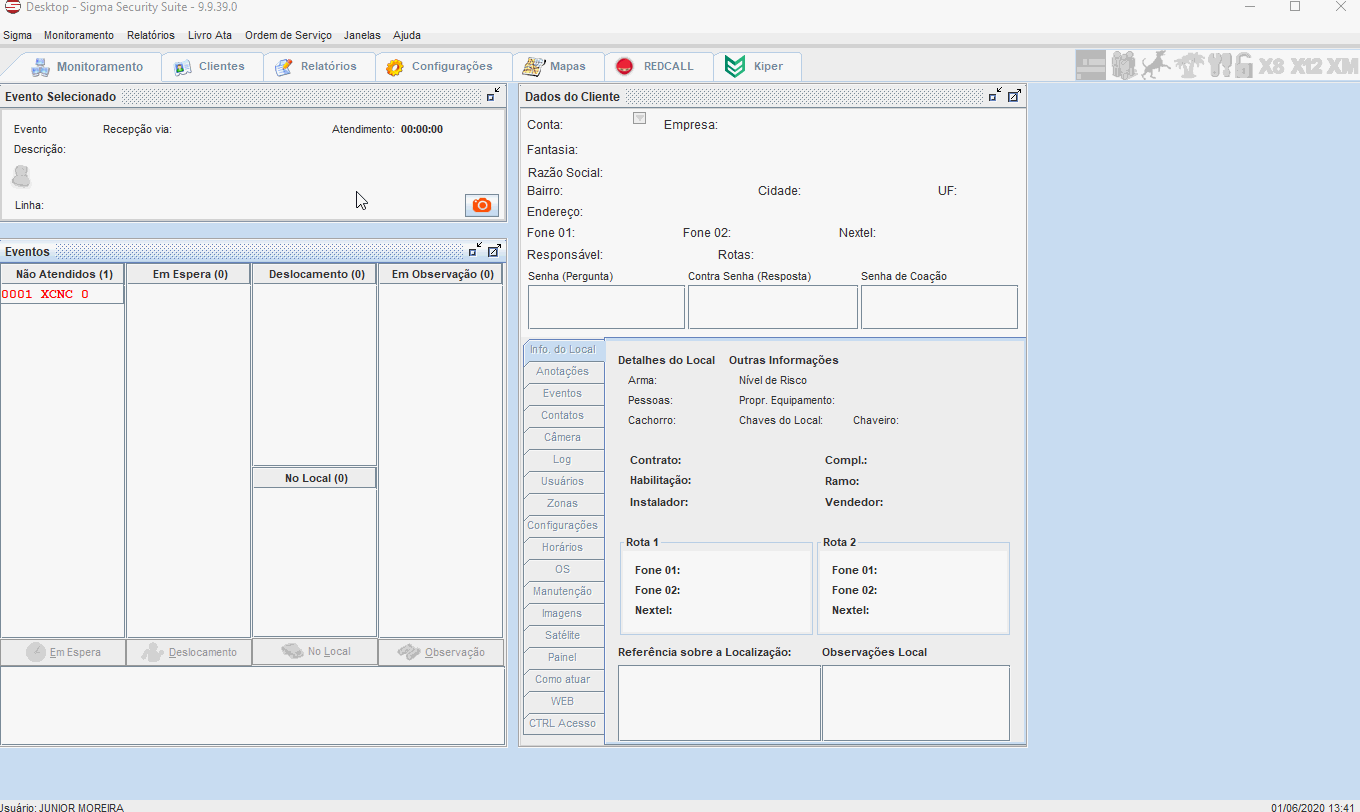Image resolution: width=1360 pixels, height=812 pixels.
Task: Open the REDCALL tab
Action: click(658, 67)
